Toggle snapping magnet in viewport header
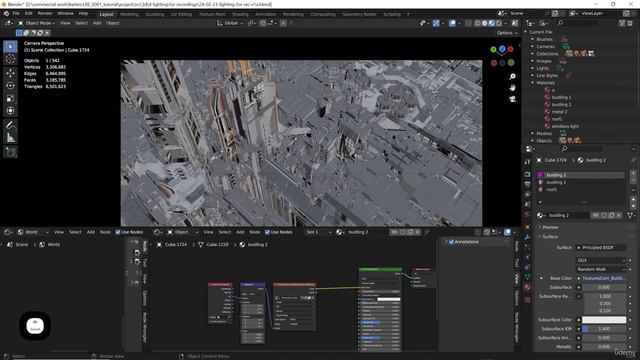 tap(263, 23)
